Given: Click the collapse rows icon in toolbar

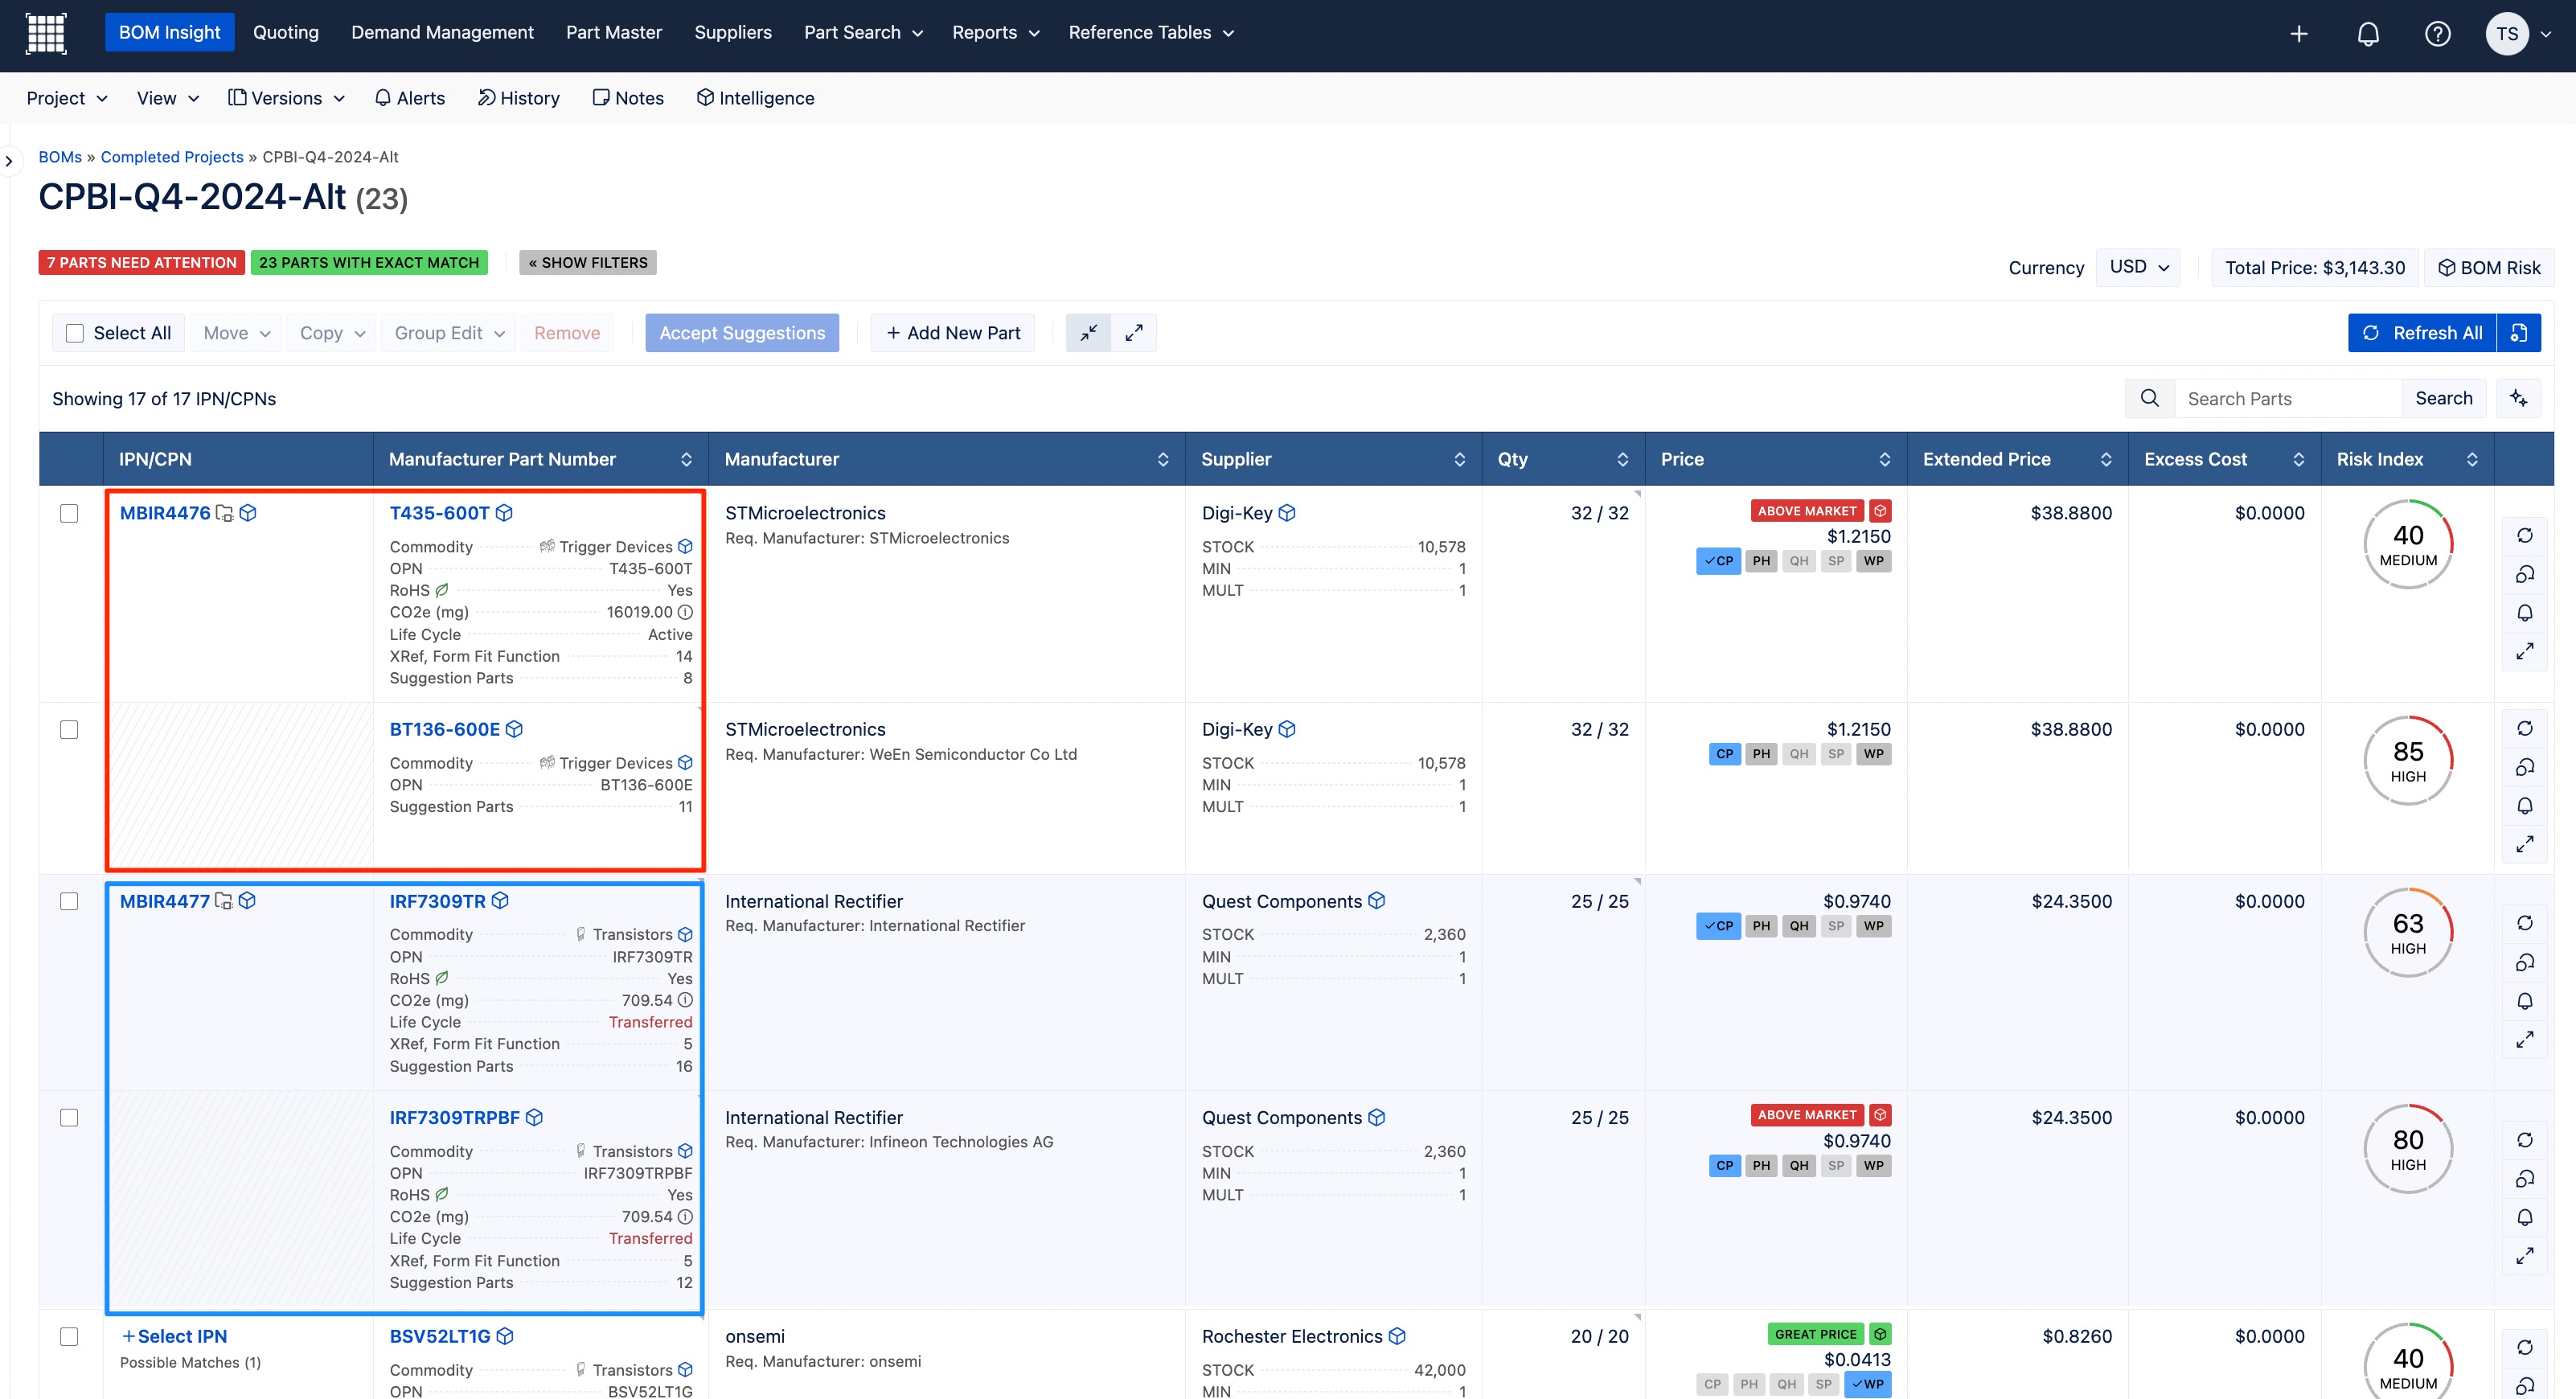Looking at the screenshot, I should [1088, 333].
